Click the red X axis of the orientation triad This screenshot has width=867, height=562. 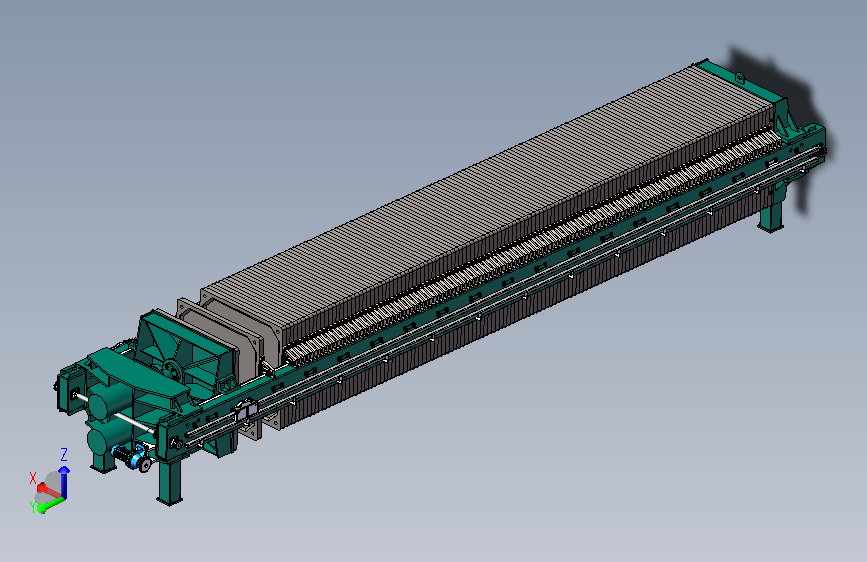point(49,490)
